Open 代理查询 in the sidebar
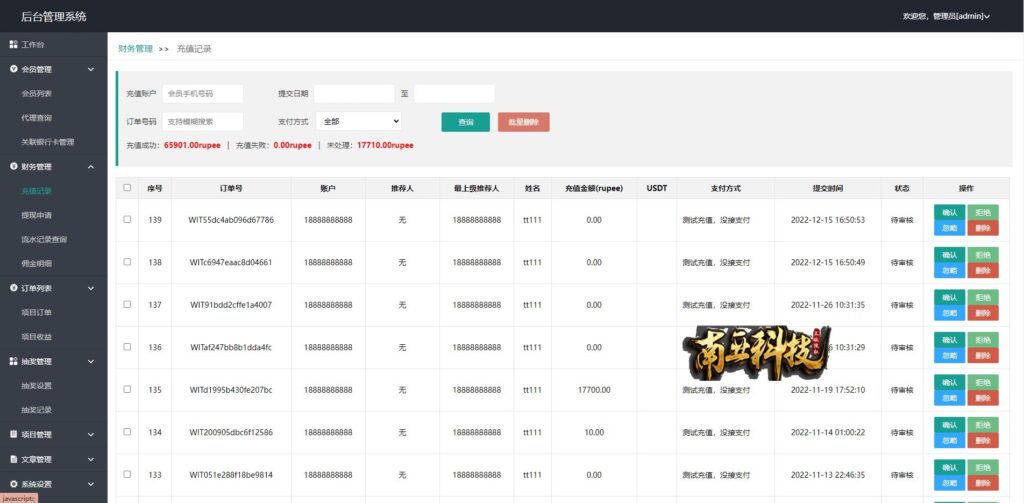The height and width of the screenshot is (503, 1024). (37, 118)
